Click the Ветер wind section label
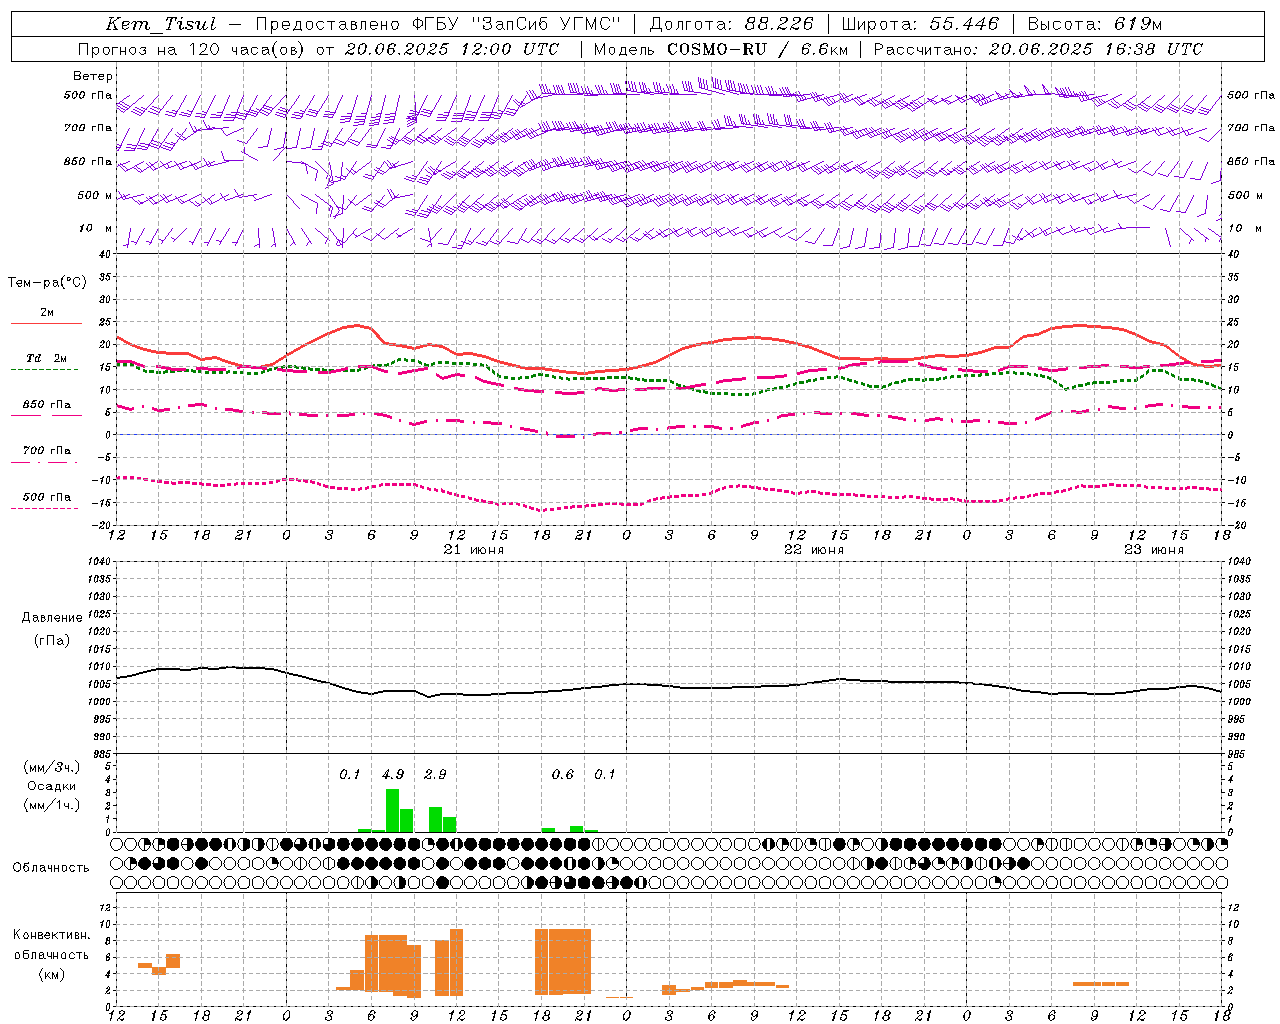1280x1024 pixels. tap(92, 76)
